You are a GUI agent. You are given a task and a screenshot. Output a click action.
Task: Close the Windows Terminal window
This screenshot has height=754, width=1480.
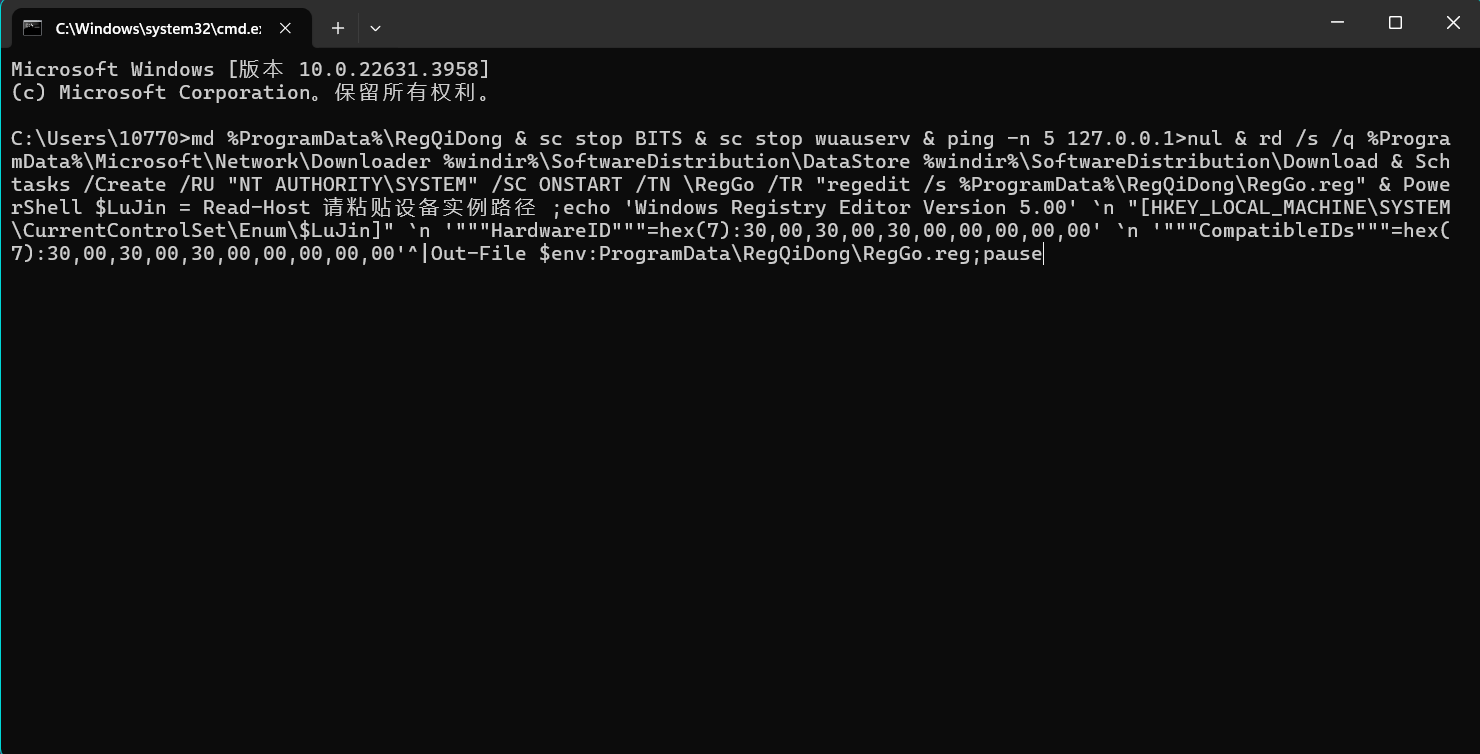pyautogui.click(x=1453, y=22)
